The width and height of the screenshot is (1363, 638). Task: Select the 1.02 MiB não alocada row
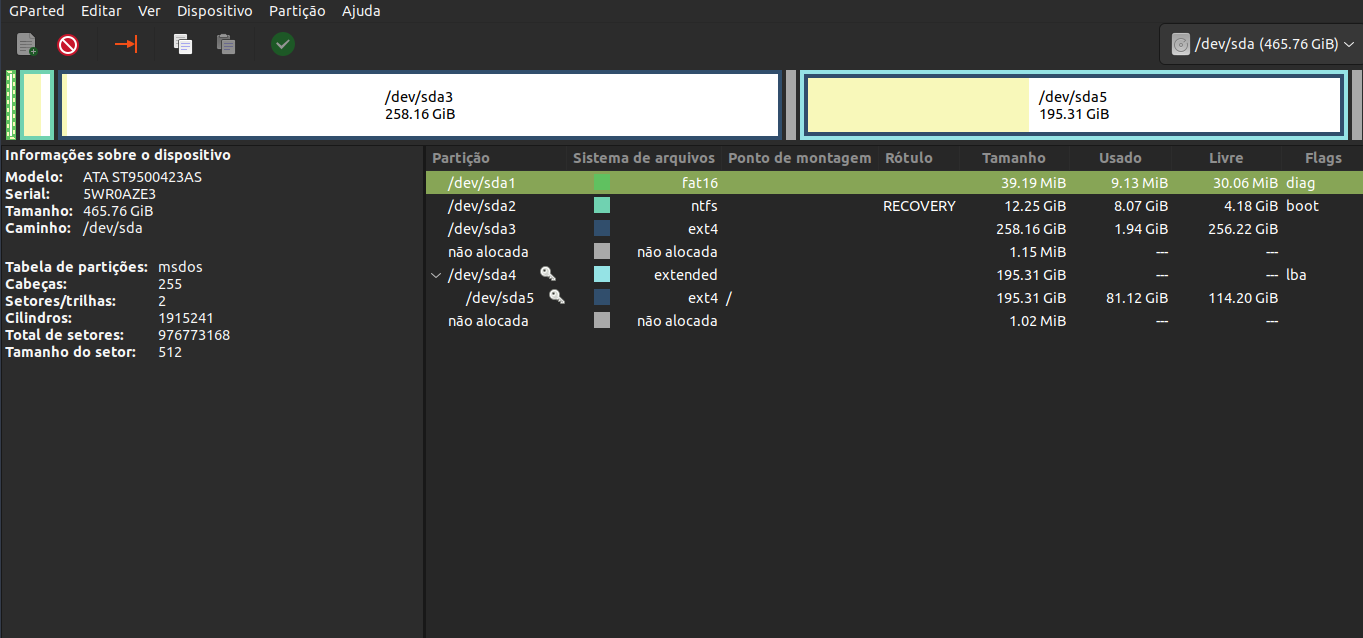pyautogui.click(x=894, y=320)
